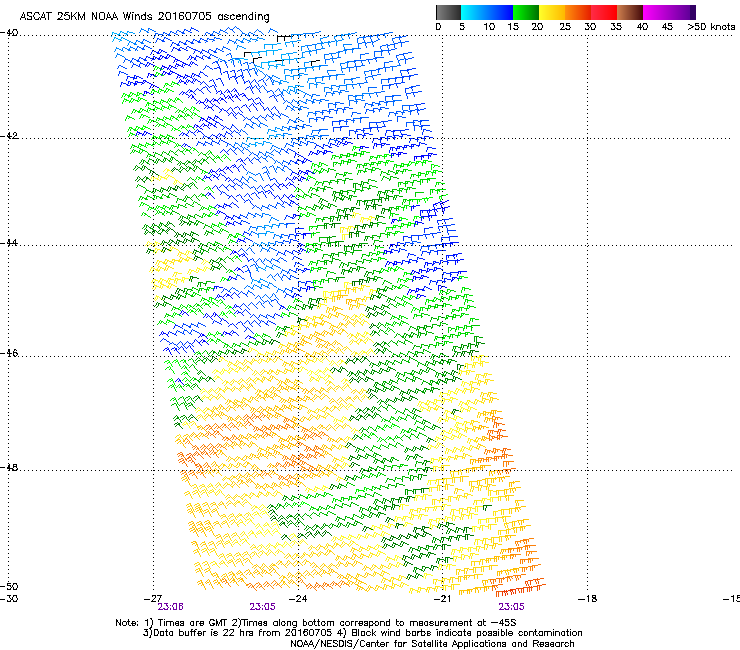740x650 pixels.
Task: Click the legend number 25
Action: tap(565, 27)
